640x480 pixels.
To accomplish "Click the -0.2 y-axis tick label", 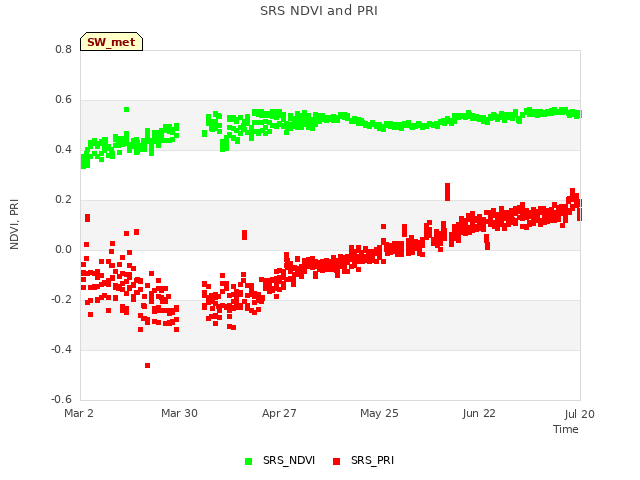I will [61, 300].
